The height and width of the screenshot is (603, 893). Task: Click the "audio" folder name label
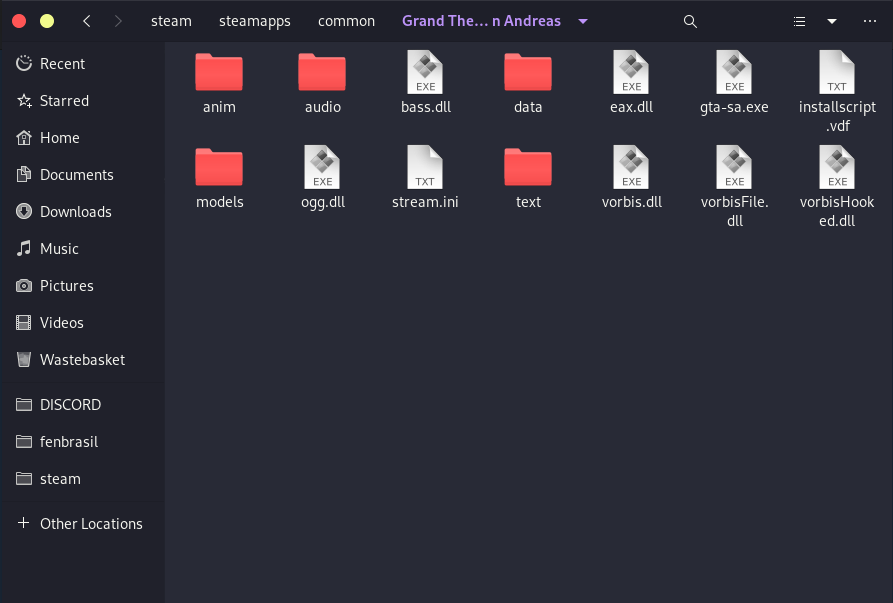coord(322,107)
